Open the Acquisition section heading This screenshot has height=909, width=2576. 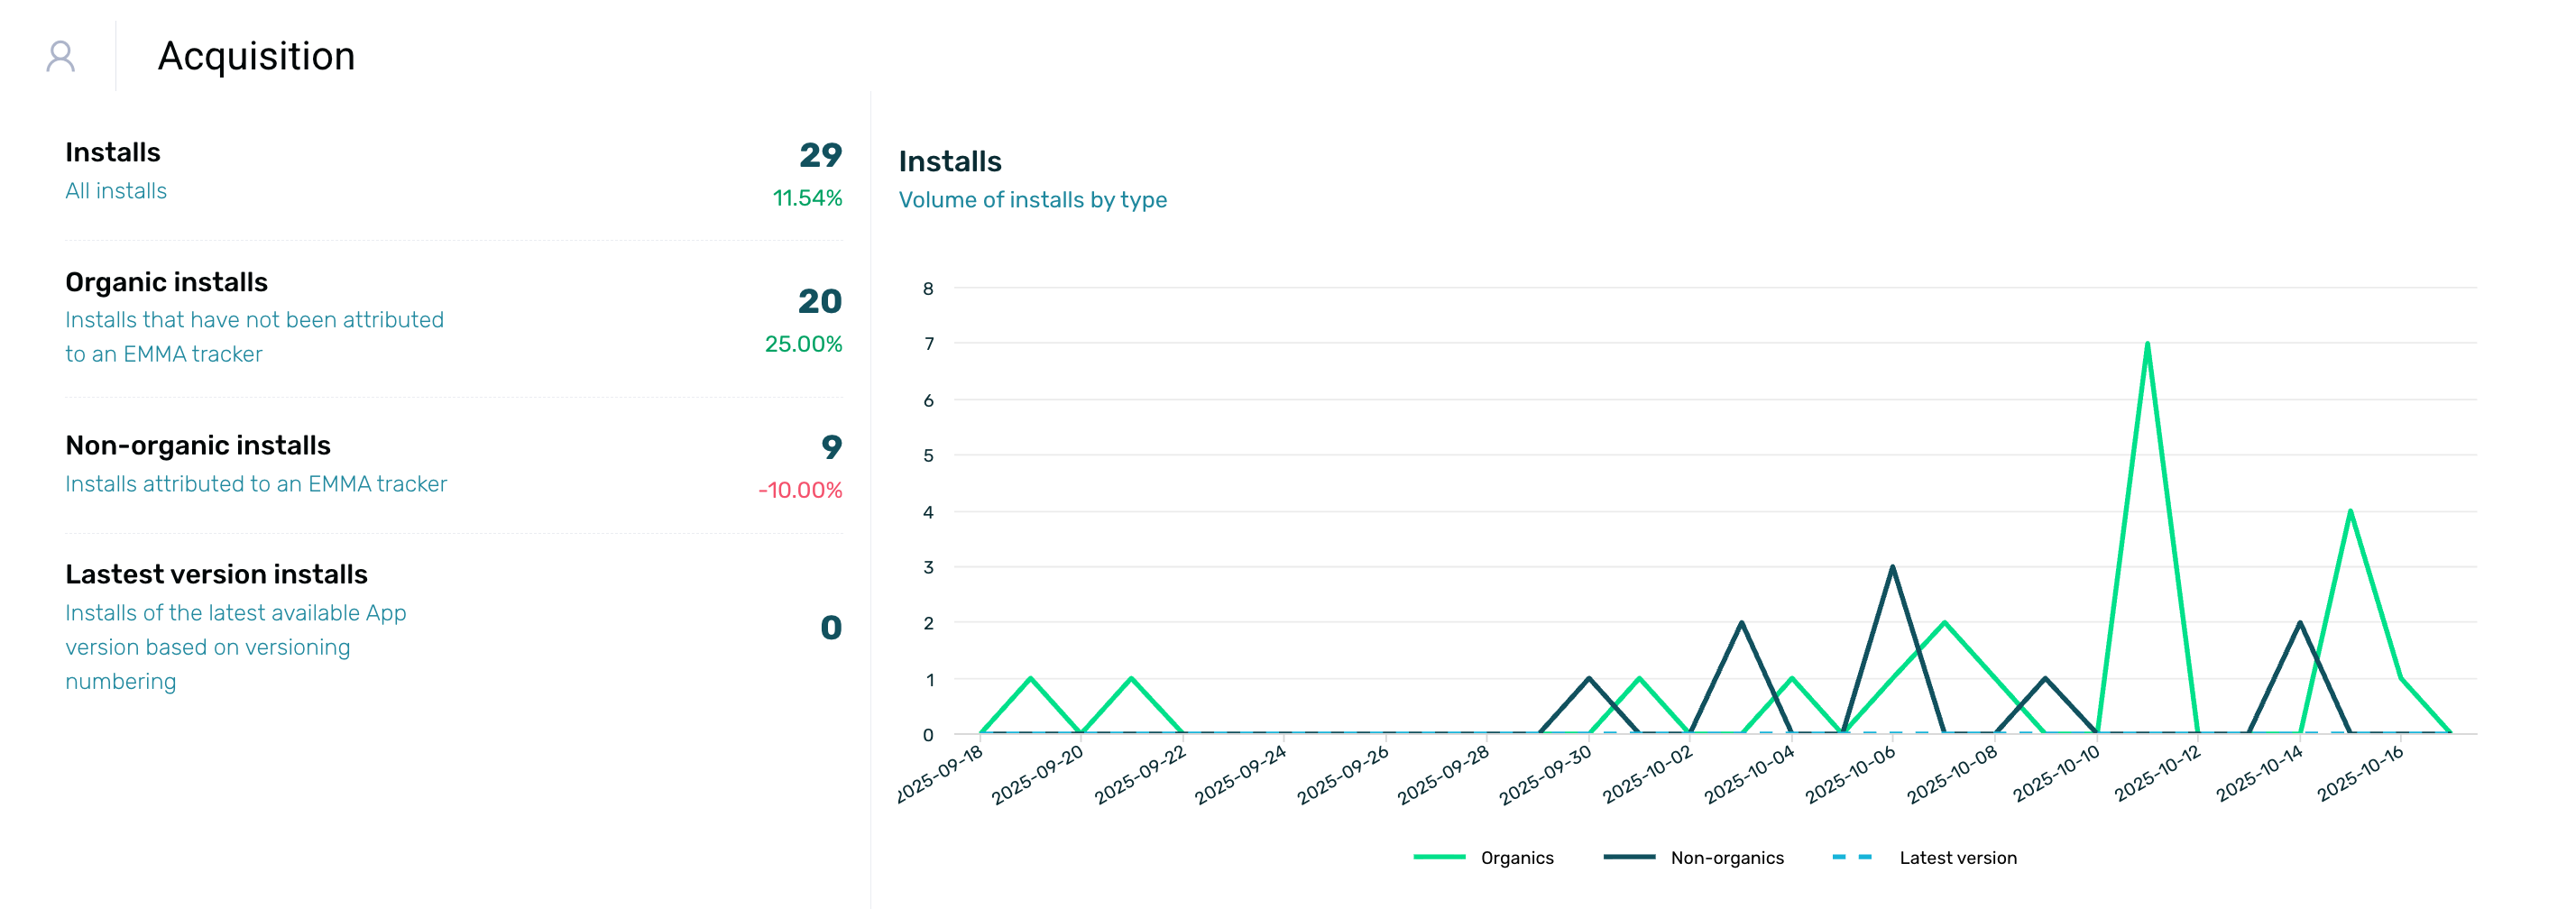click(x=256, y=56)
